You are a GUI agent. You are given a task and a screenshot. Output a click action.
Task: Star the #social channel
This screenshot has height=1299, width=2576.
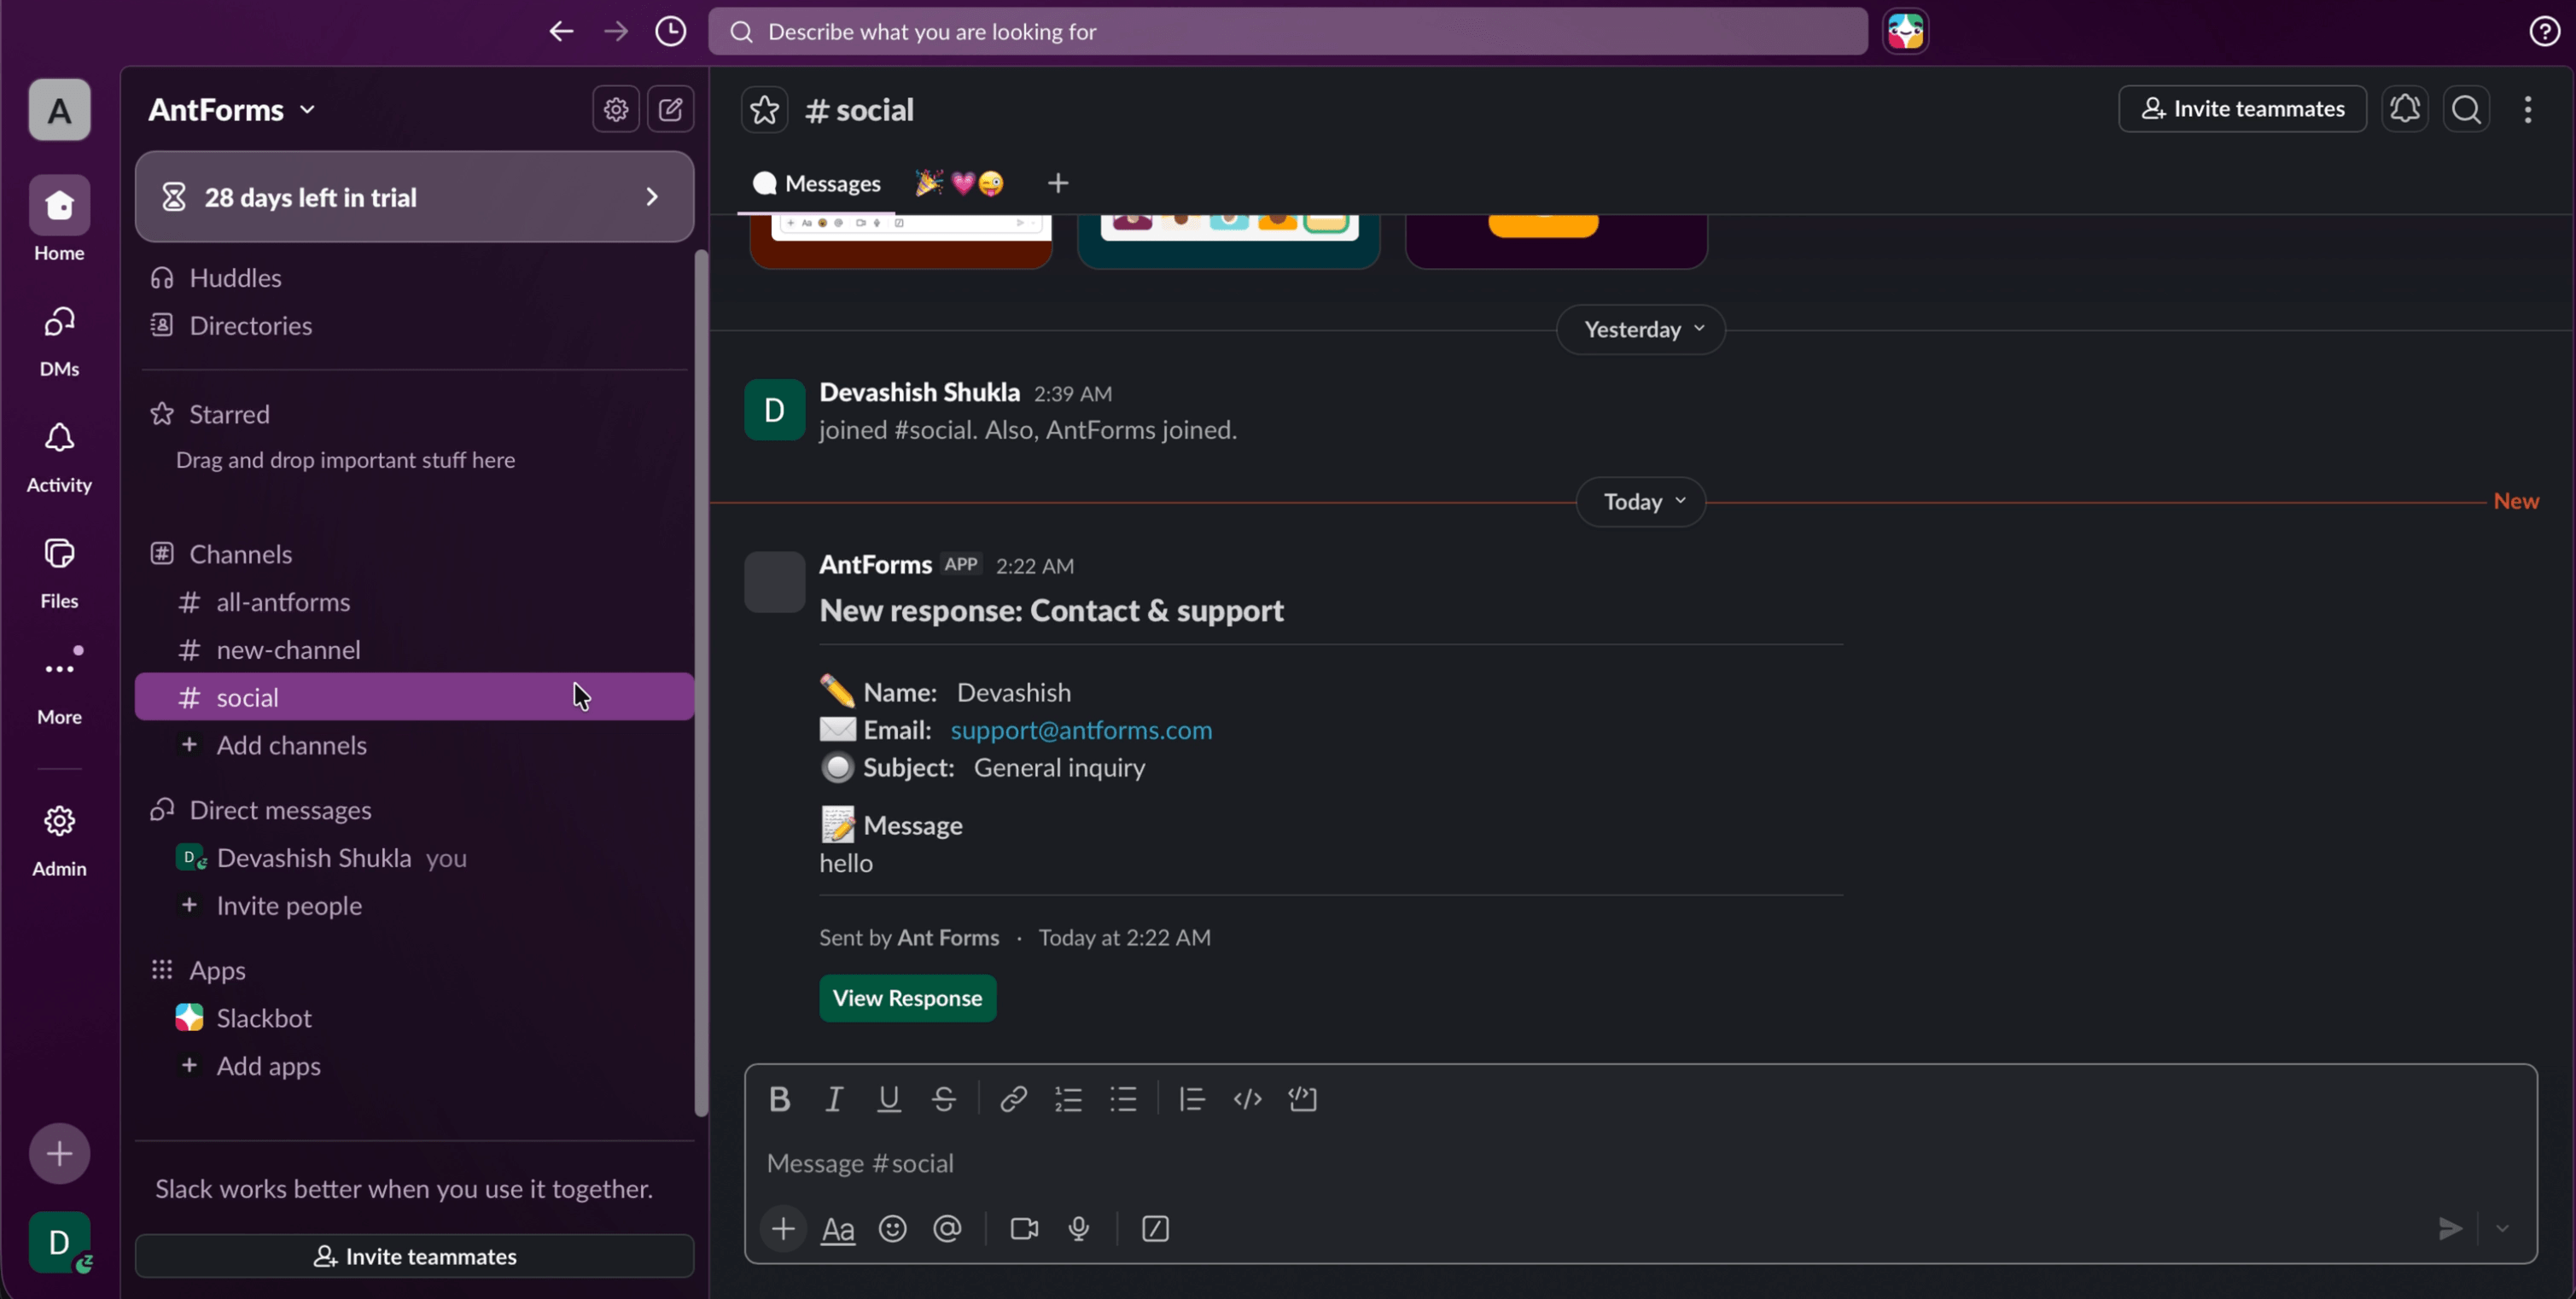(763, 109)
